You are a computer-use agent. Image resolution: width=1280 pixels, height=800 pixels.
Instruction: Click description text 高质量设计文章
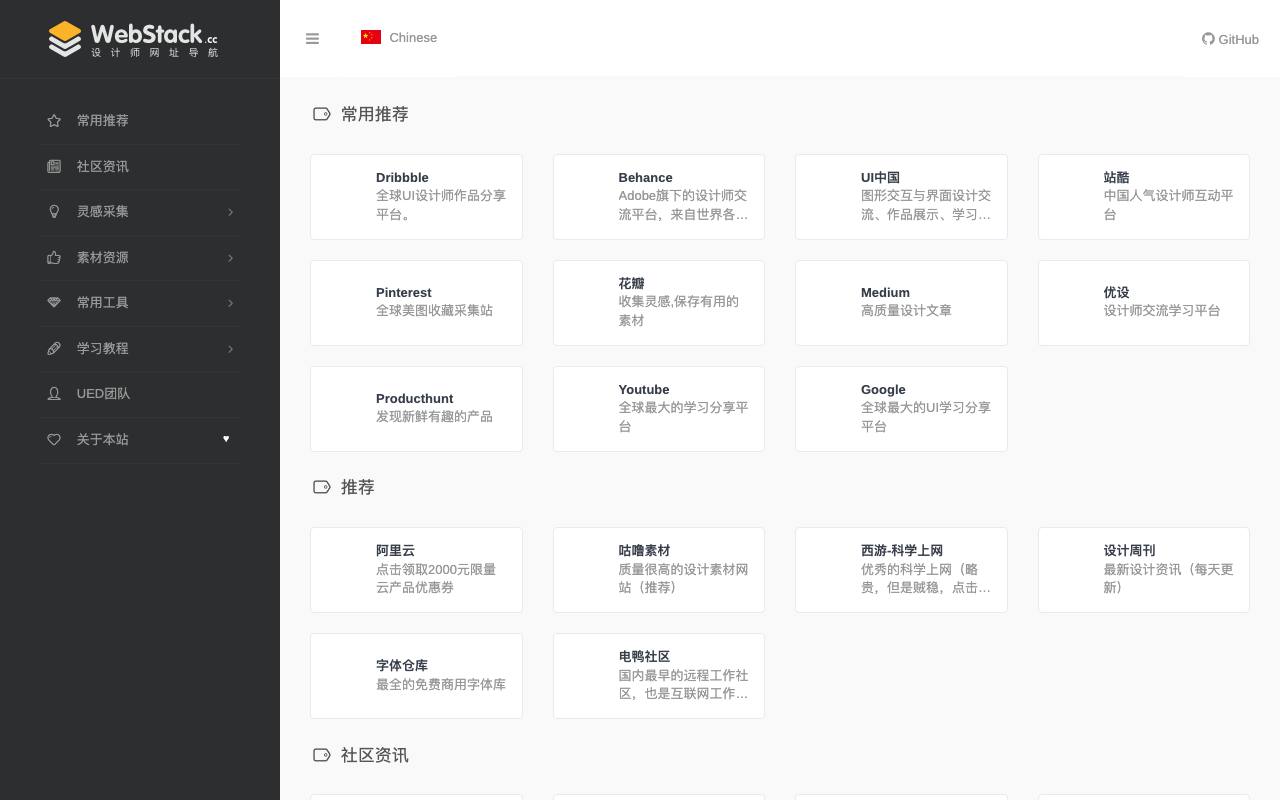[x=906, y=311]
